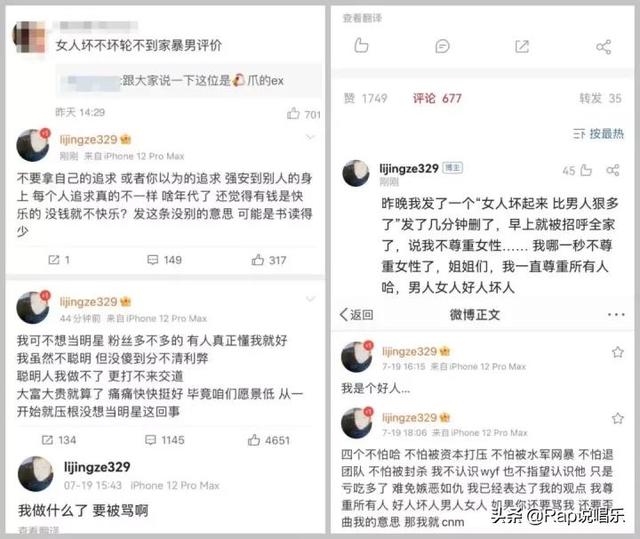Tap the thumbs-up icon under 查看翻译
640x539 pixels.
pyautogui.click(x=361, y=46)
